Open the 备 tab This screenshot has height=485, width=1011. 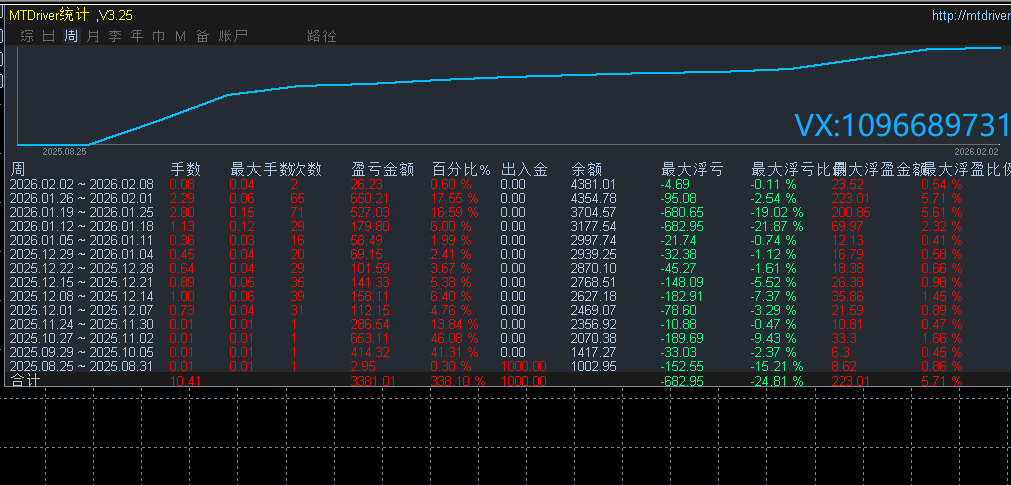pos(202,36)
